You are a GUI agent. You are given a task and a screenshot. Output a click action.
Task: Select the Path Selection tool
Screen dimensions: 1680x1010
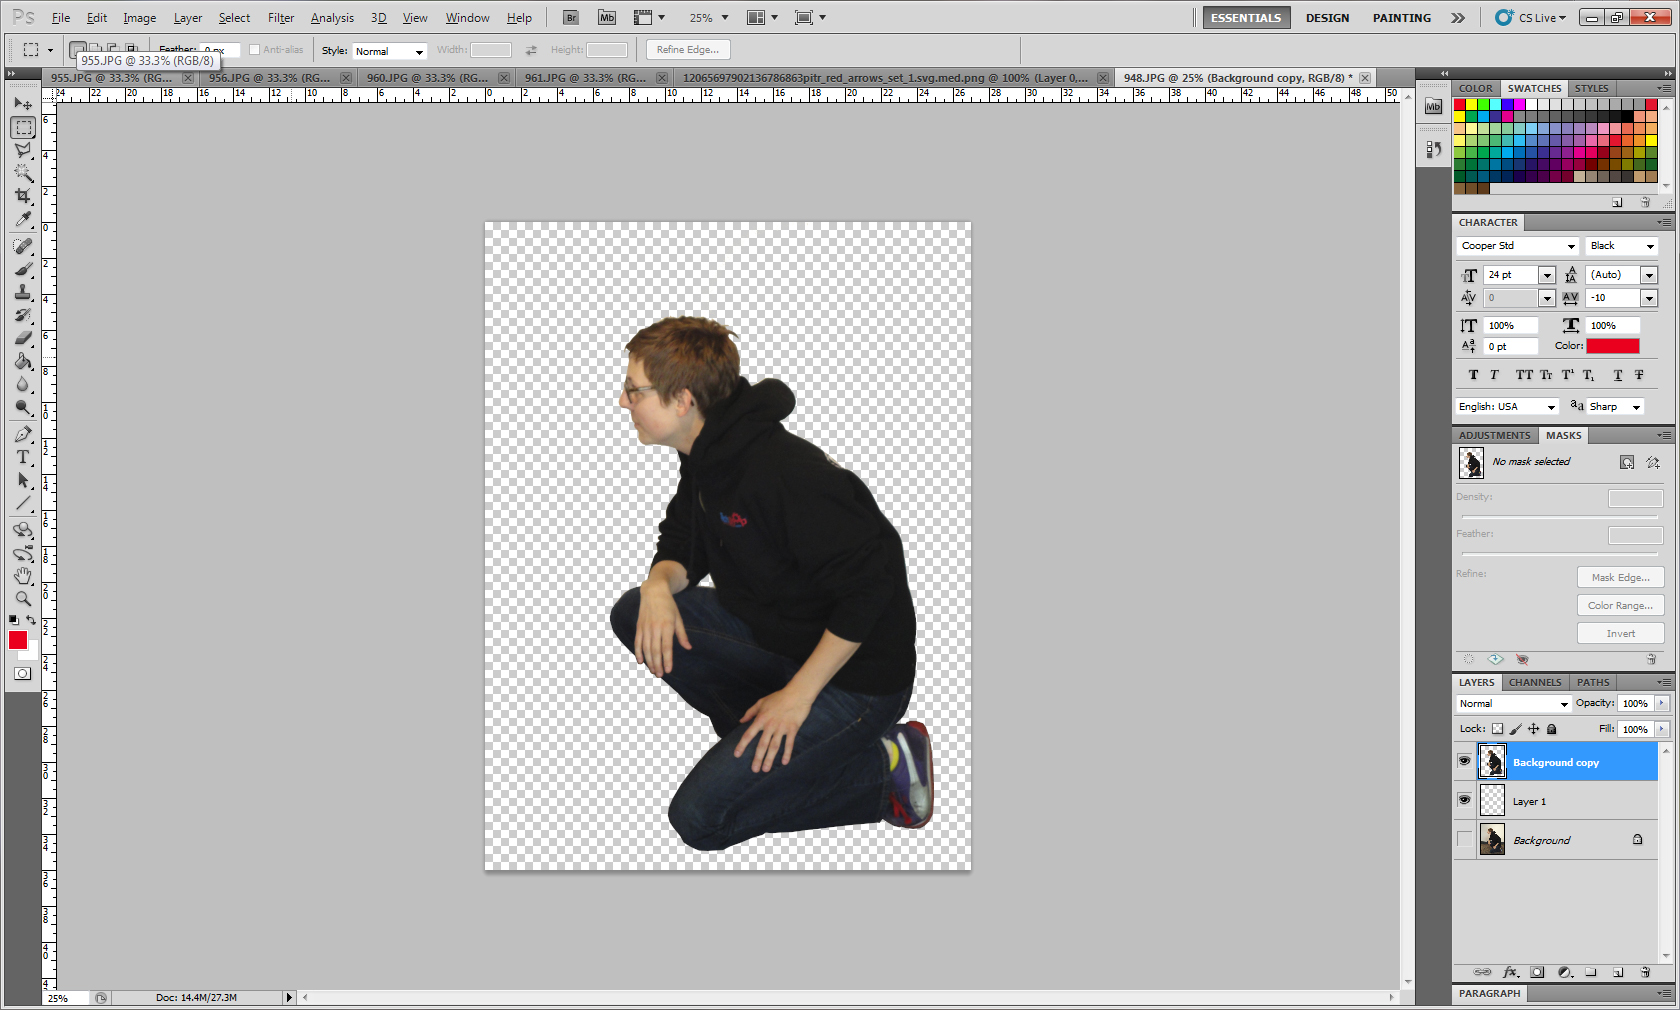(23, 480)
